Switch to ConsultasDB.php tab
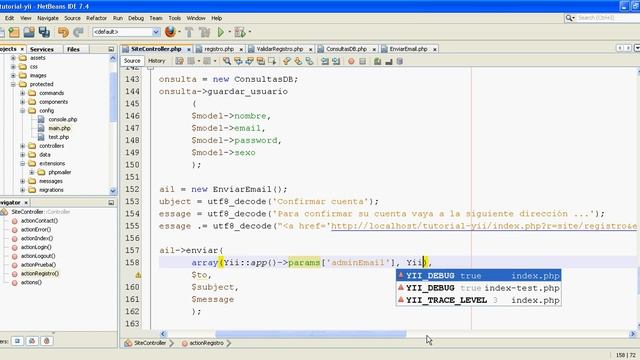This screenshot has width=640, height=360. click(x=346, y=49)
